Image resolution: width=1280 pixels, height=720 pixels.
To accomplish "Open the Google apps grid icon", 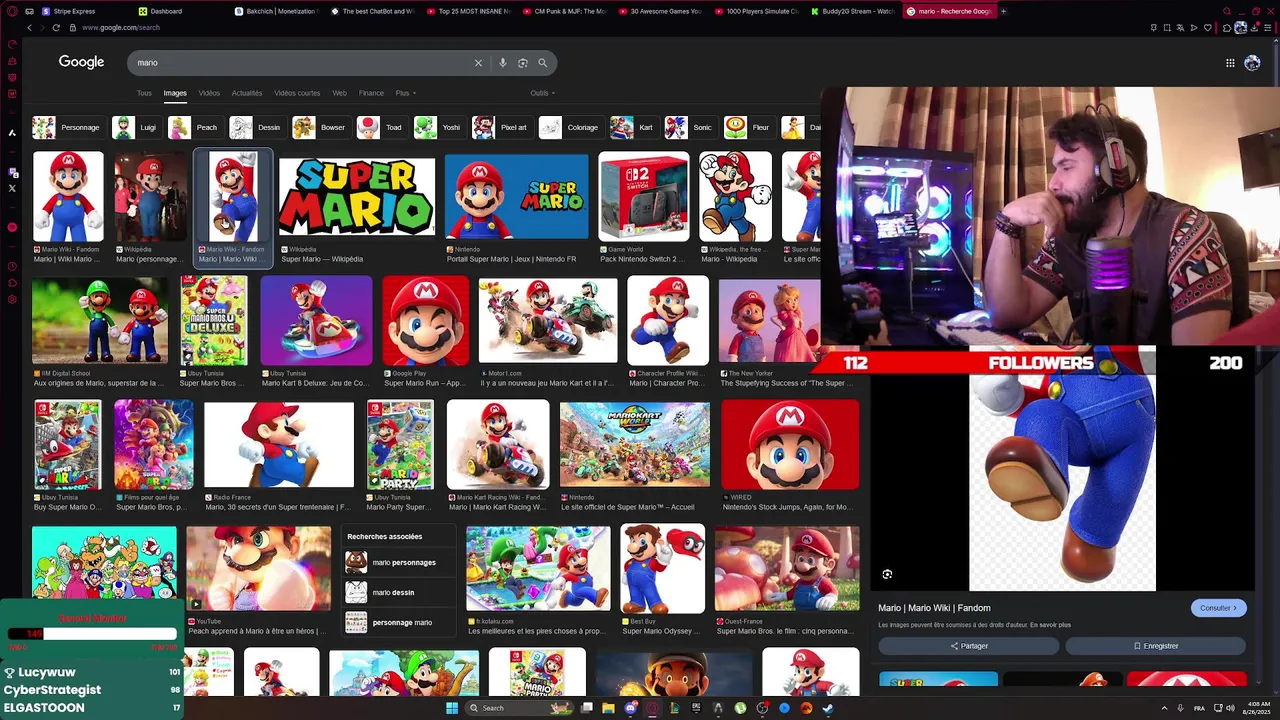I will click(1230, 63).
